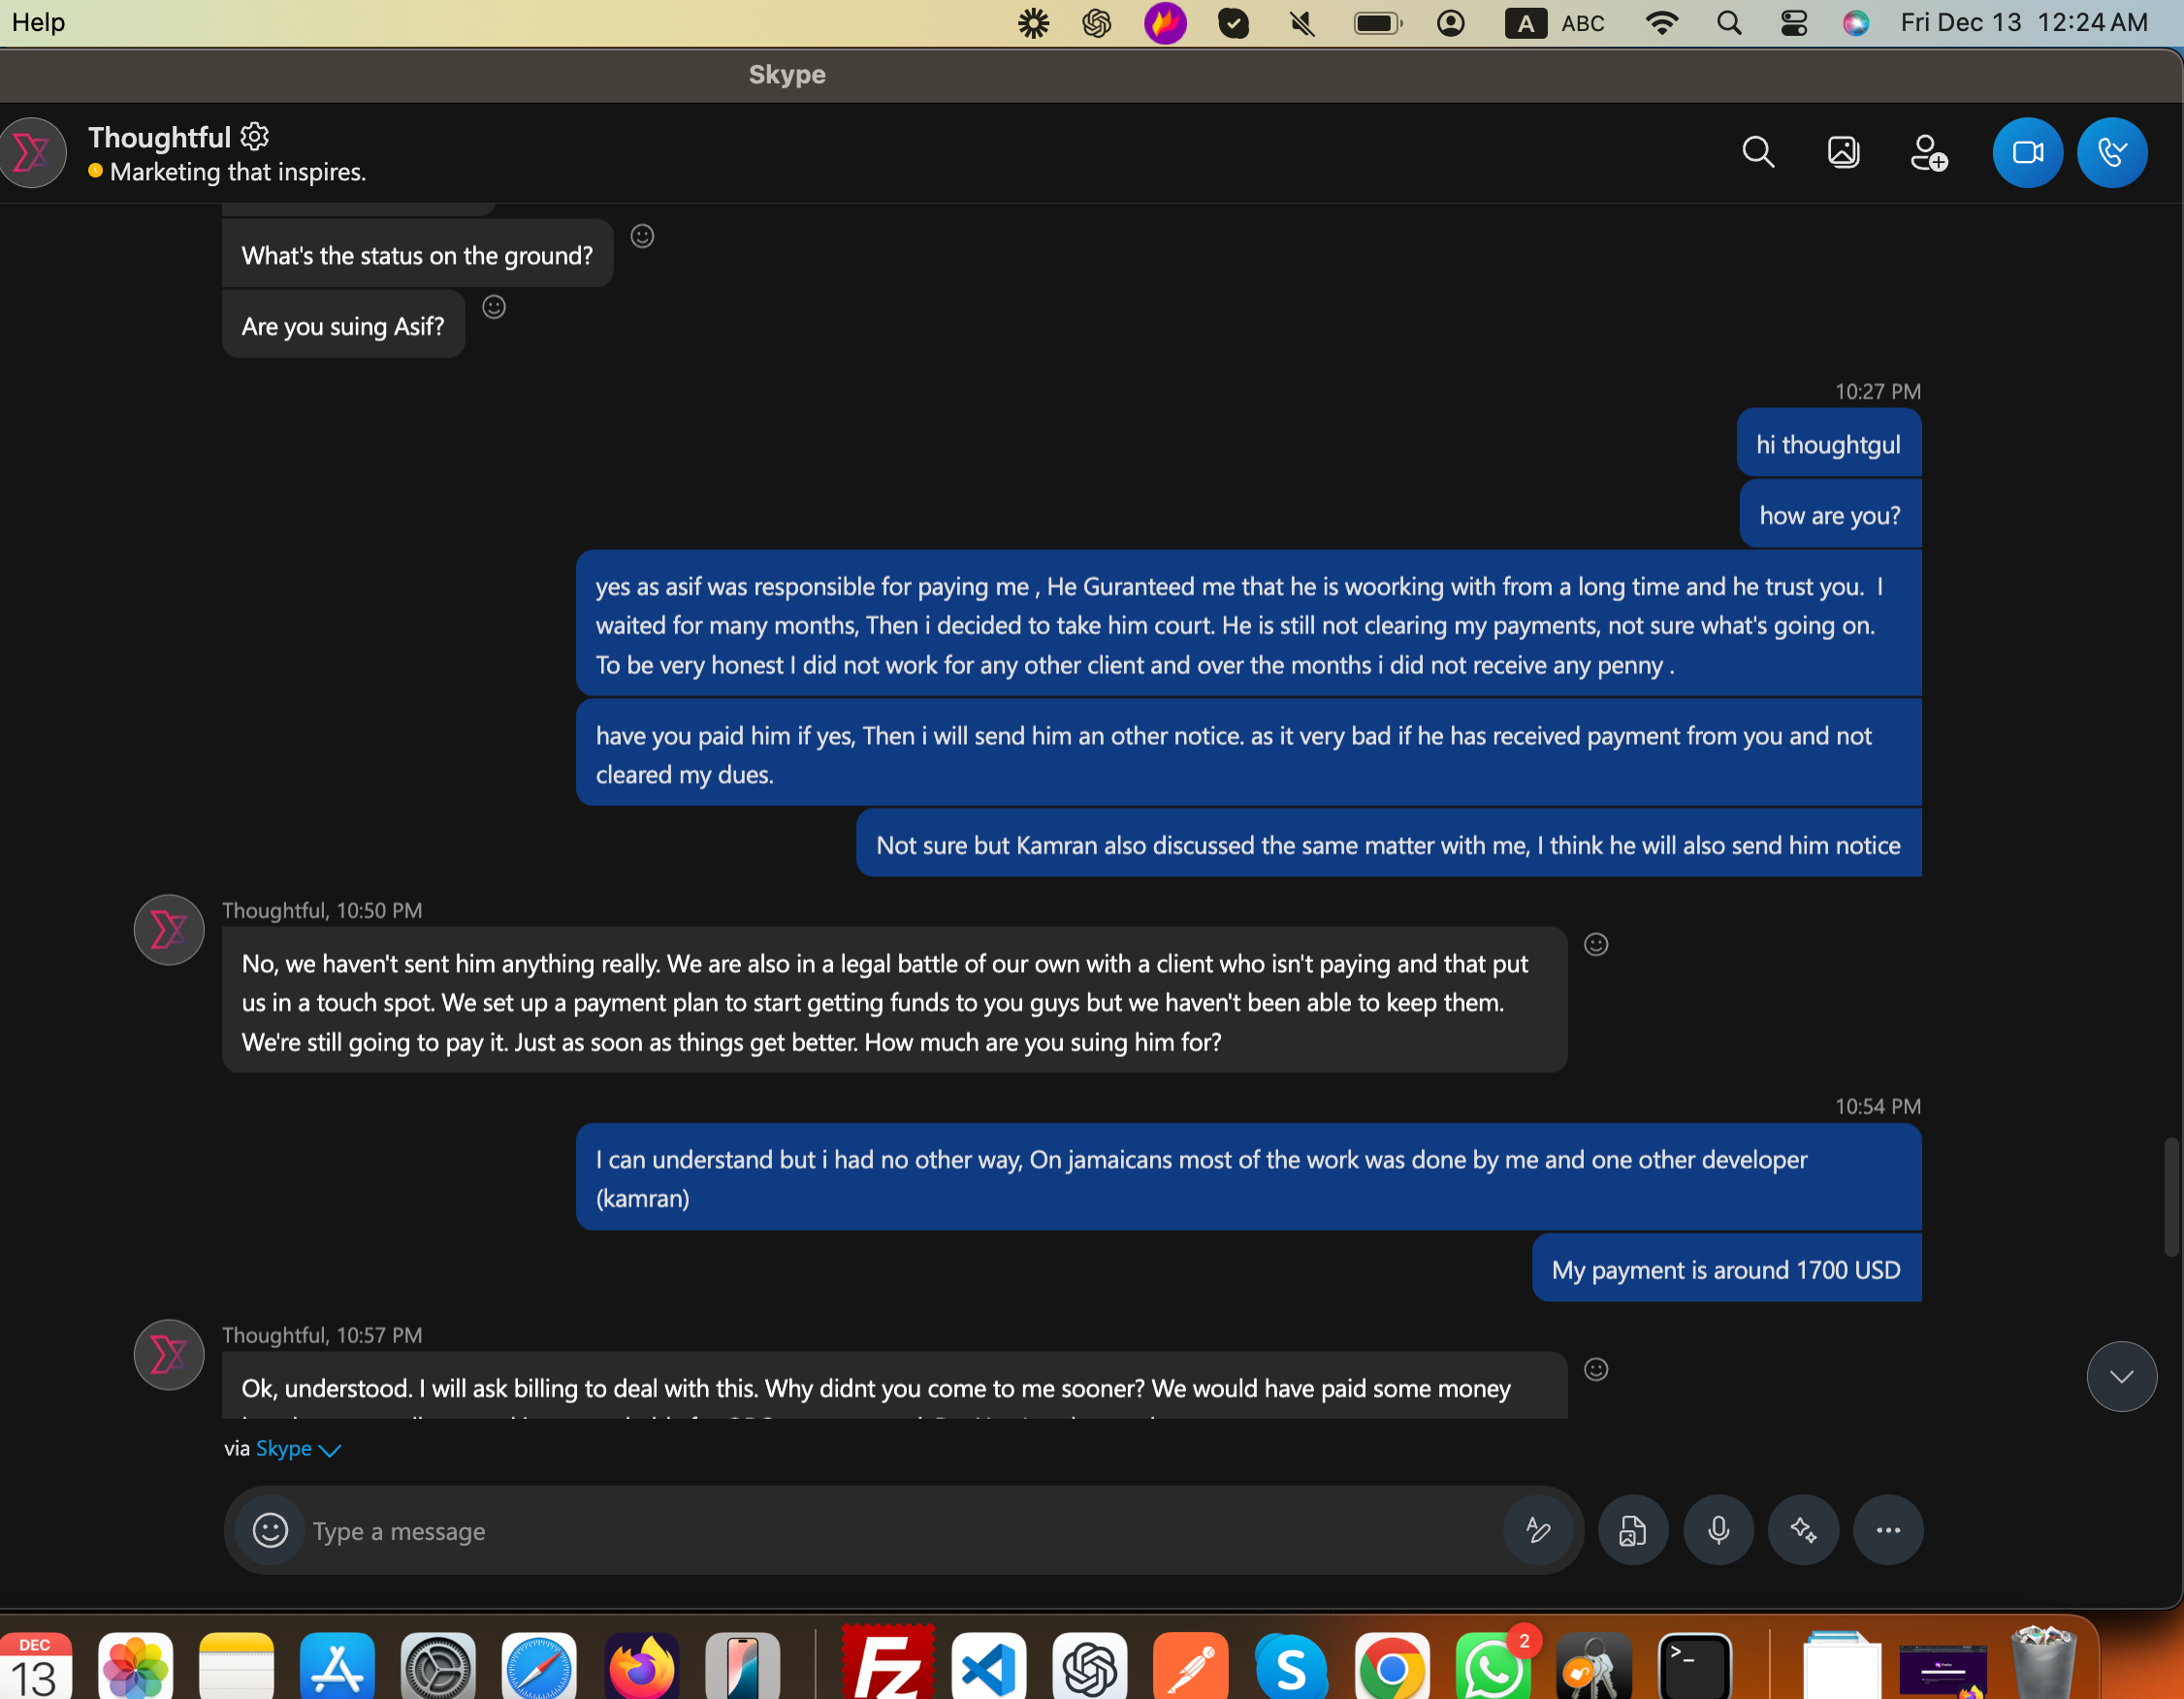This screenshot has height=1699, width=2184.
Task: Open Keychain Access from the dock
Action: (x=1593, y=1667)
